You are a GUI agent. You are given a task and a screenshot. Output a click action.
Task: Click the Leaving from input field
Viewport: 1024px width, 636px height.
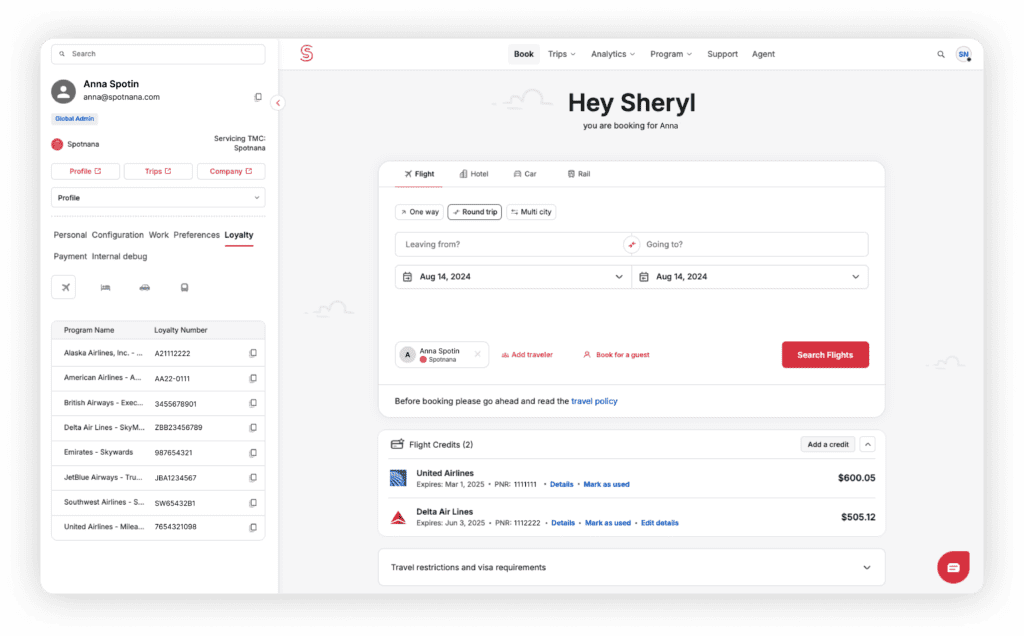point(480,243)
